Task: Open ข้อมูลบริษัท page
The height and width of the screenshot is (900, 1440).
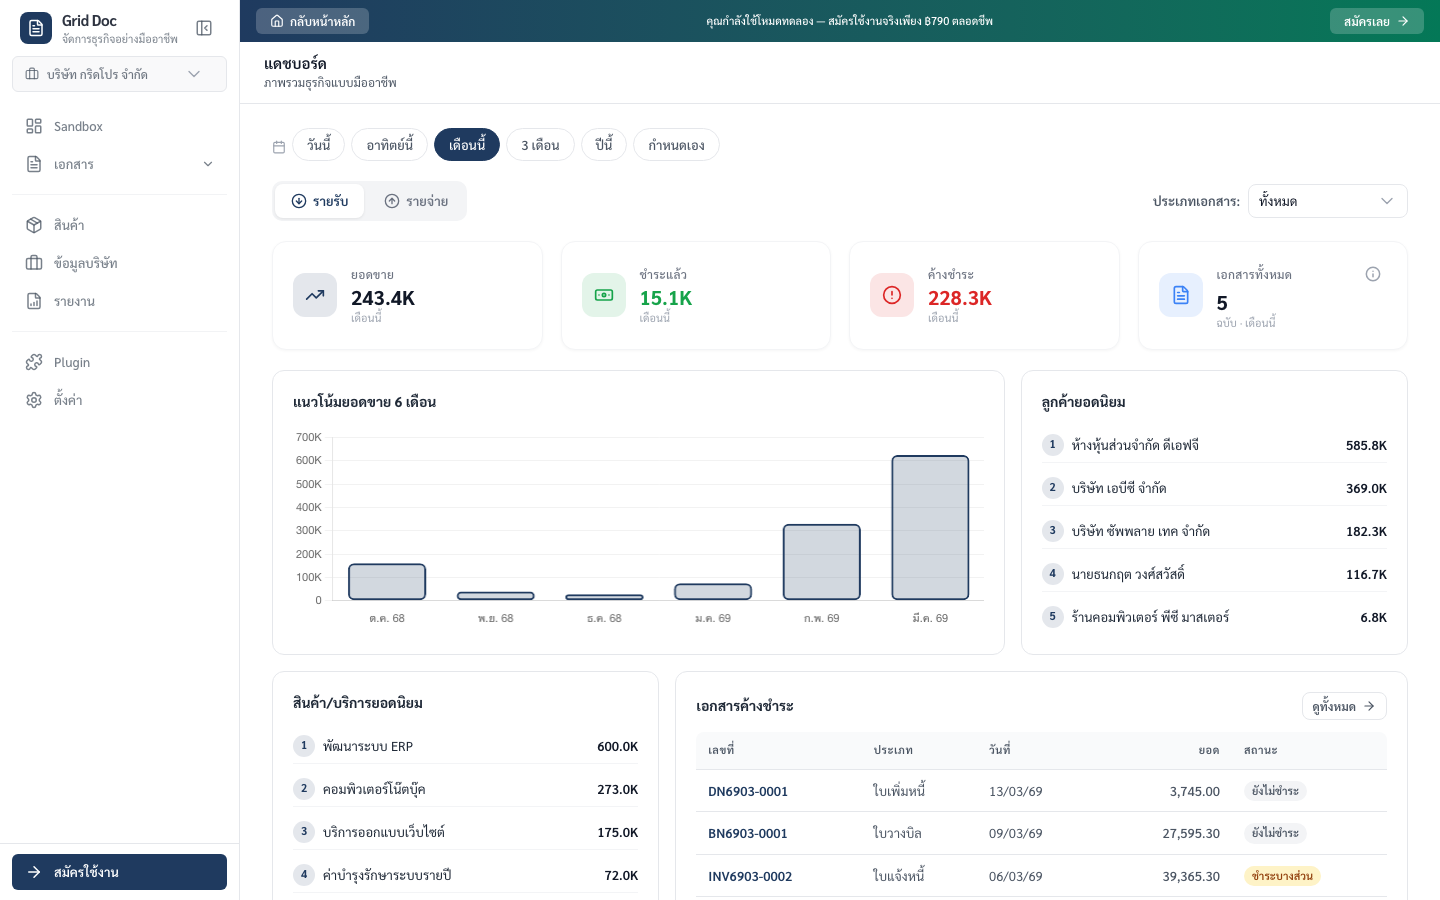Action: pyautogui.click(x=86, y=263)
